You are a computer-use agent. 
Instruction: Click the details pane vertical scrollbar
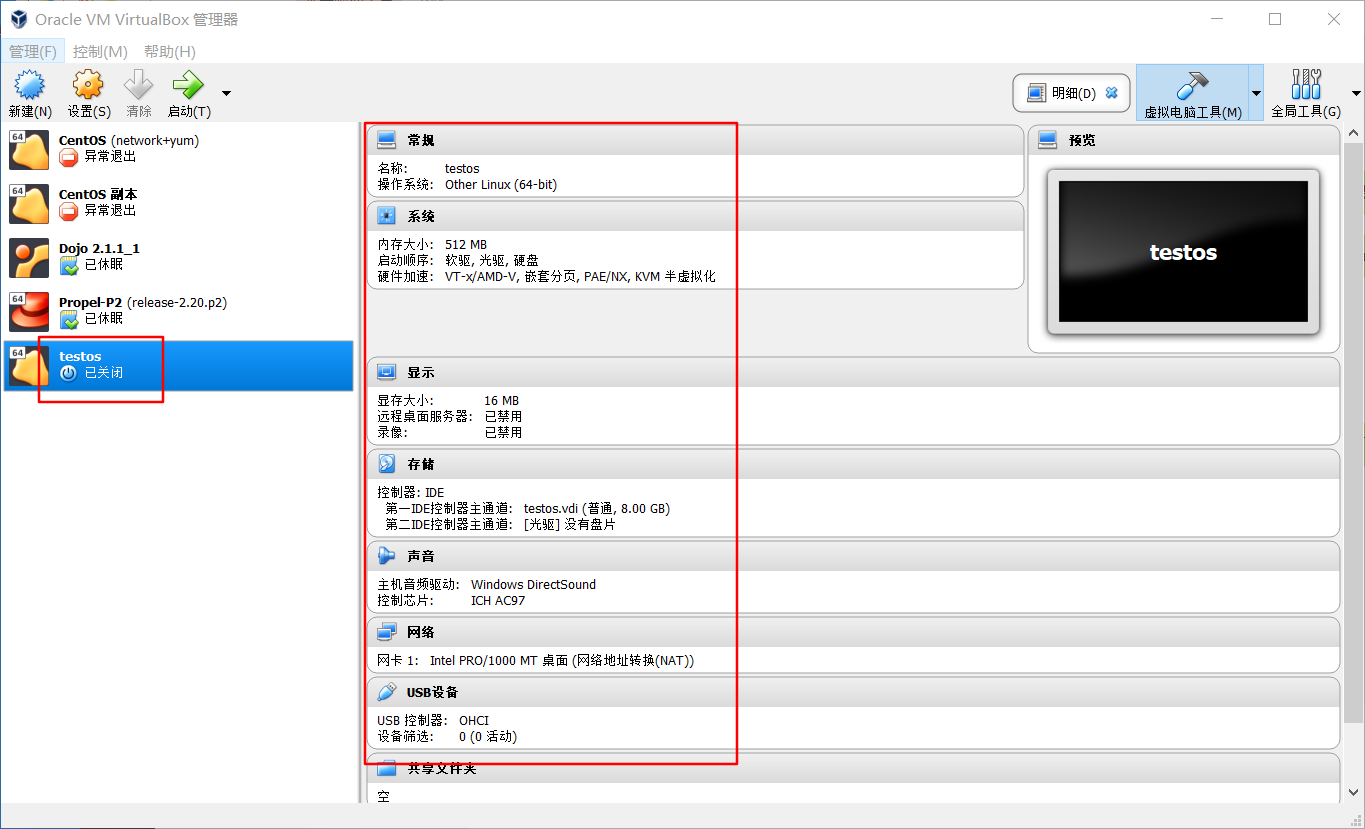[1353, 433]
